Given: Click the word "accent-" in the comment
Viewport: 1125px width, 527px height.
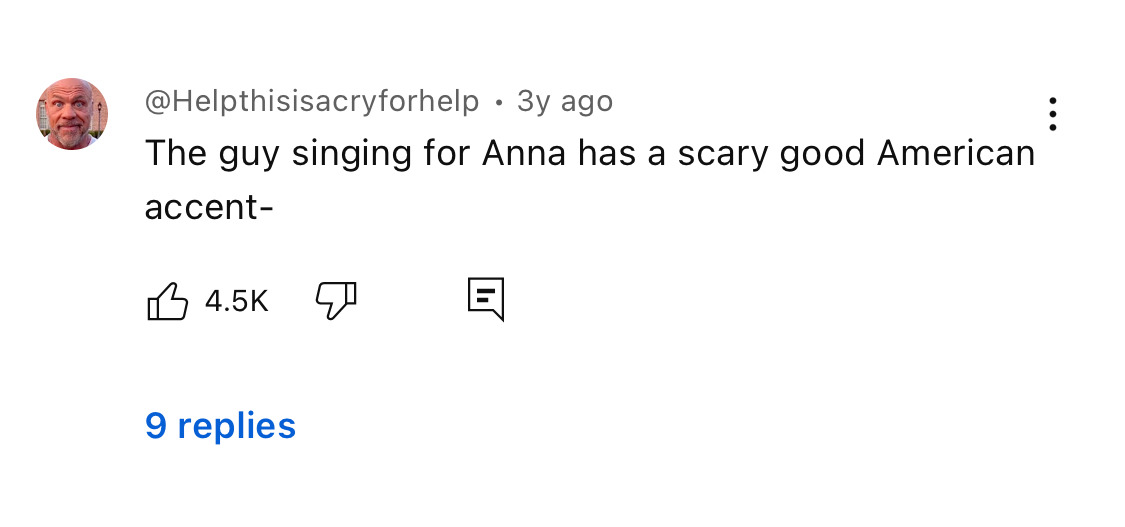Looking at the screenshot, I should [209, 207].
